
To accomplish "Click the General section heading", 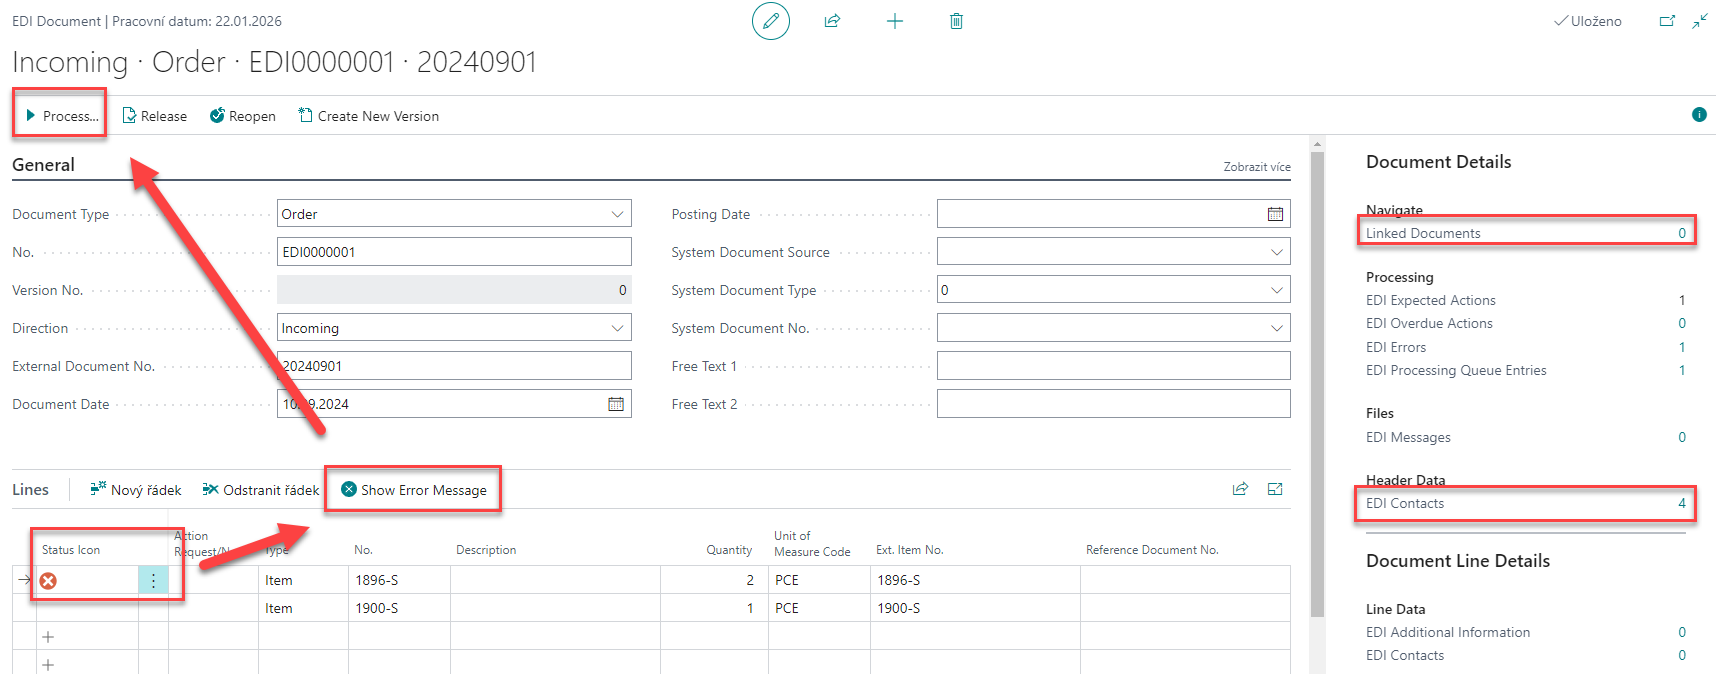I will [43, 165].
